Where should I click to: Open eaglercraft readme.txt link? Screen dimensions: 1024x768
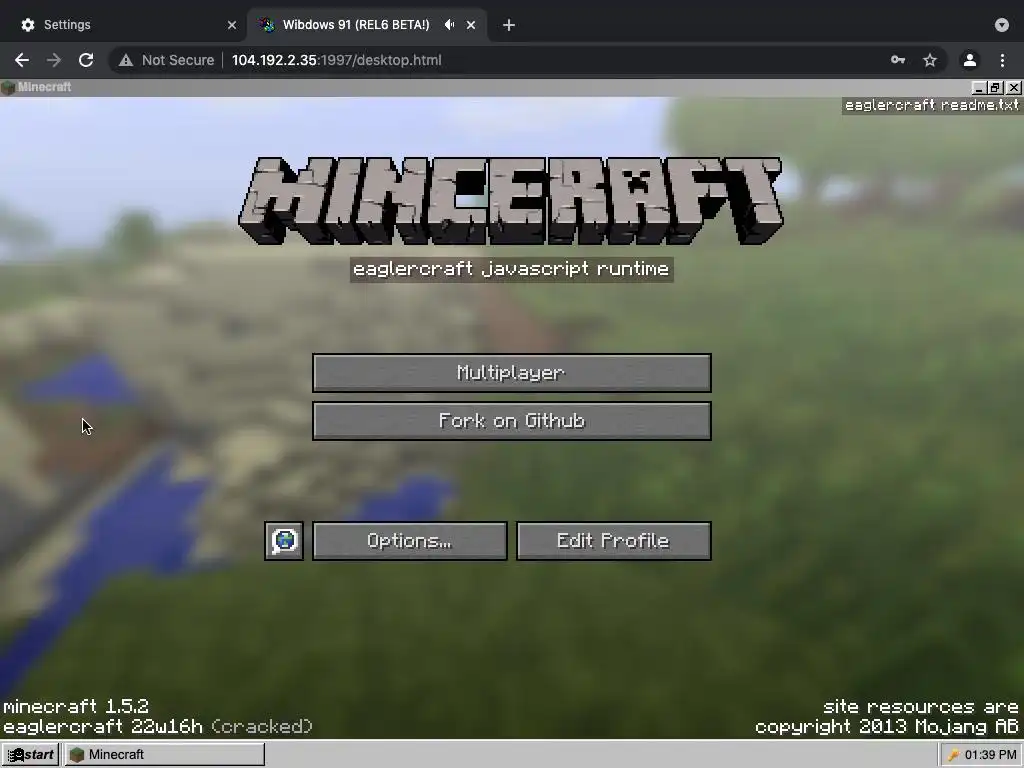coord(932,105)
